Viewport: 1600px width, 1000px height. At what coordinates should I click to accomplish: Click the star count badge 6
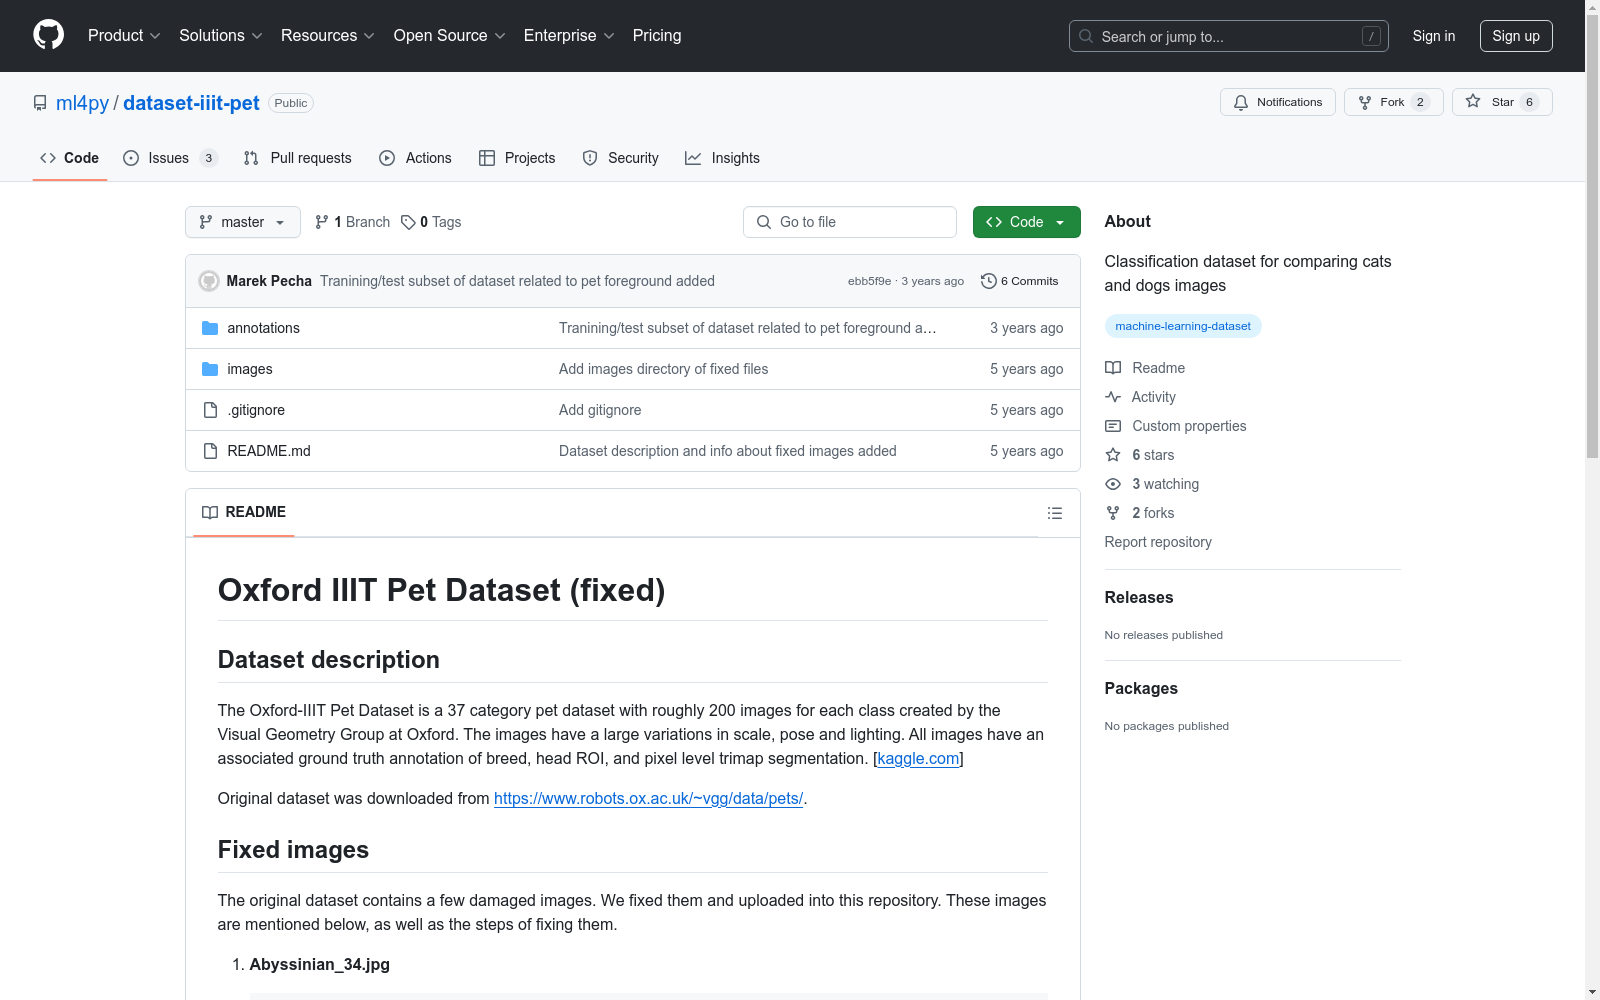(x=1529, y=102)
